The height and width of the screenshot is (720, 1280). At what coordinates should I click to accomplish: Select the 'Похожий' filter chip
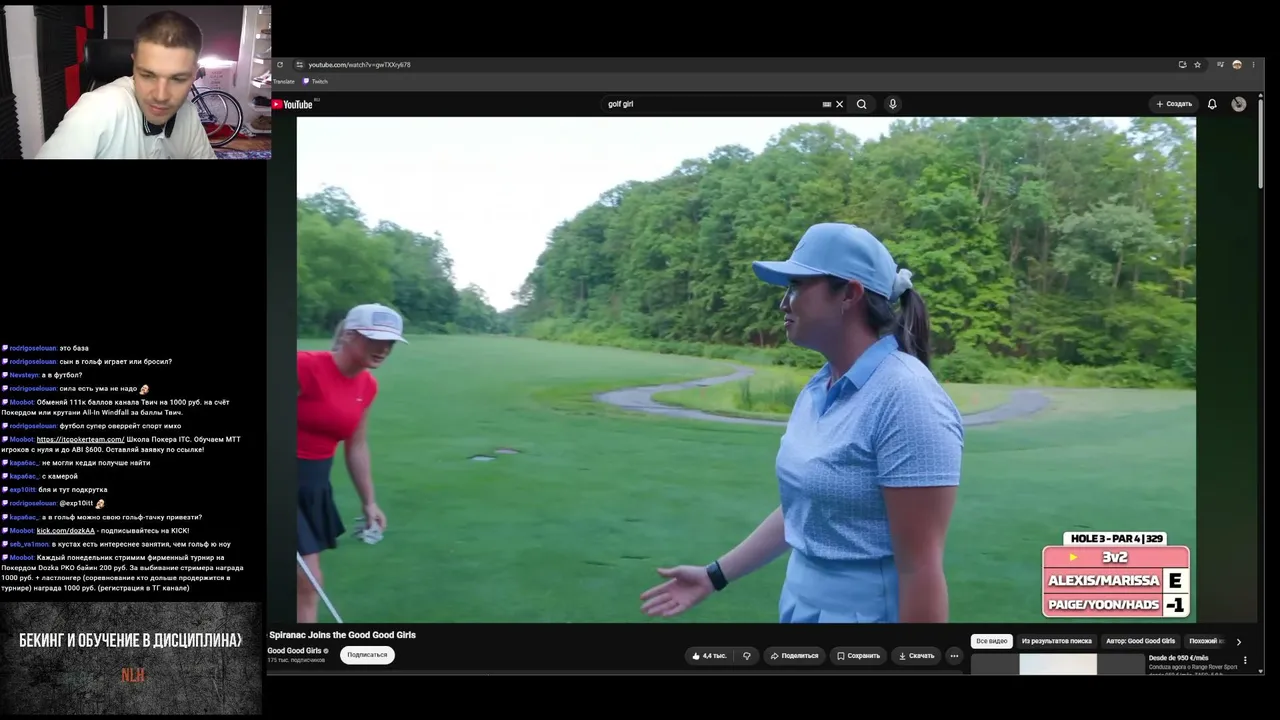[x=1205, y=641]
